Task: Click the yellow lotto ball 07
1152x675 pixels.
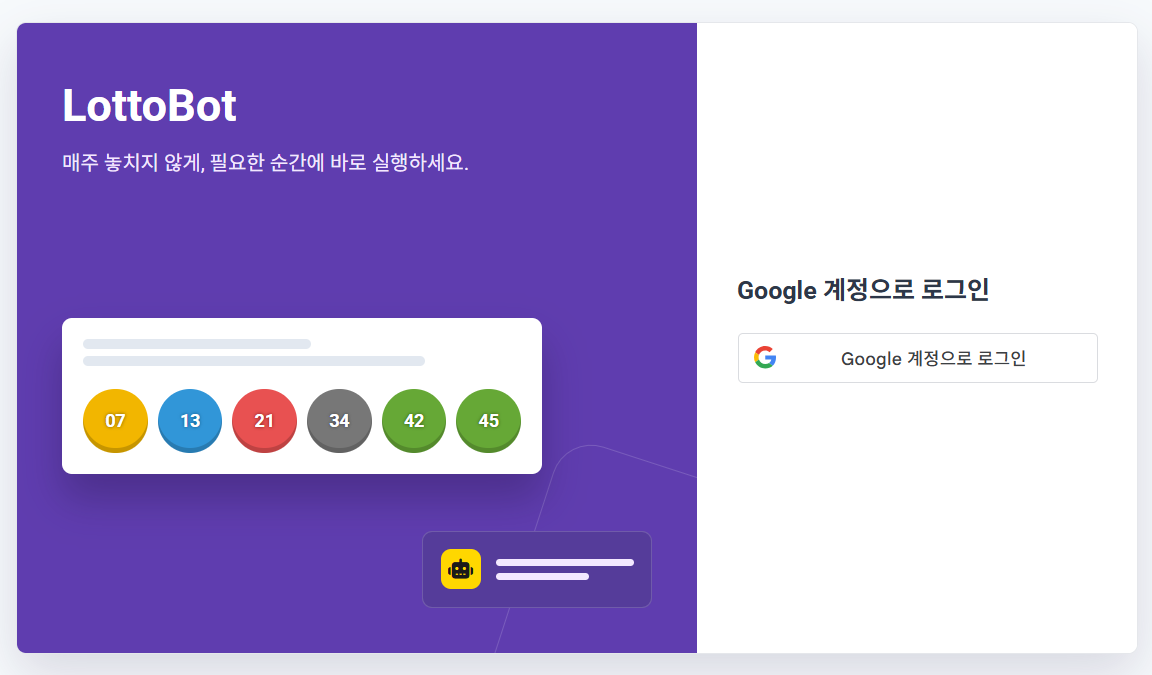Action: [x=115, y=421]
